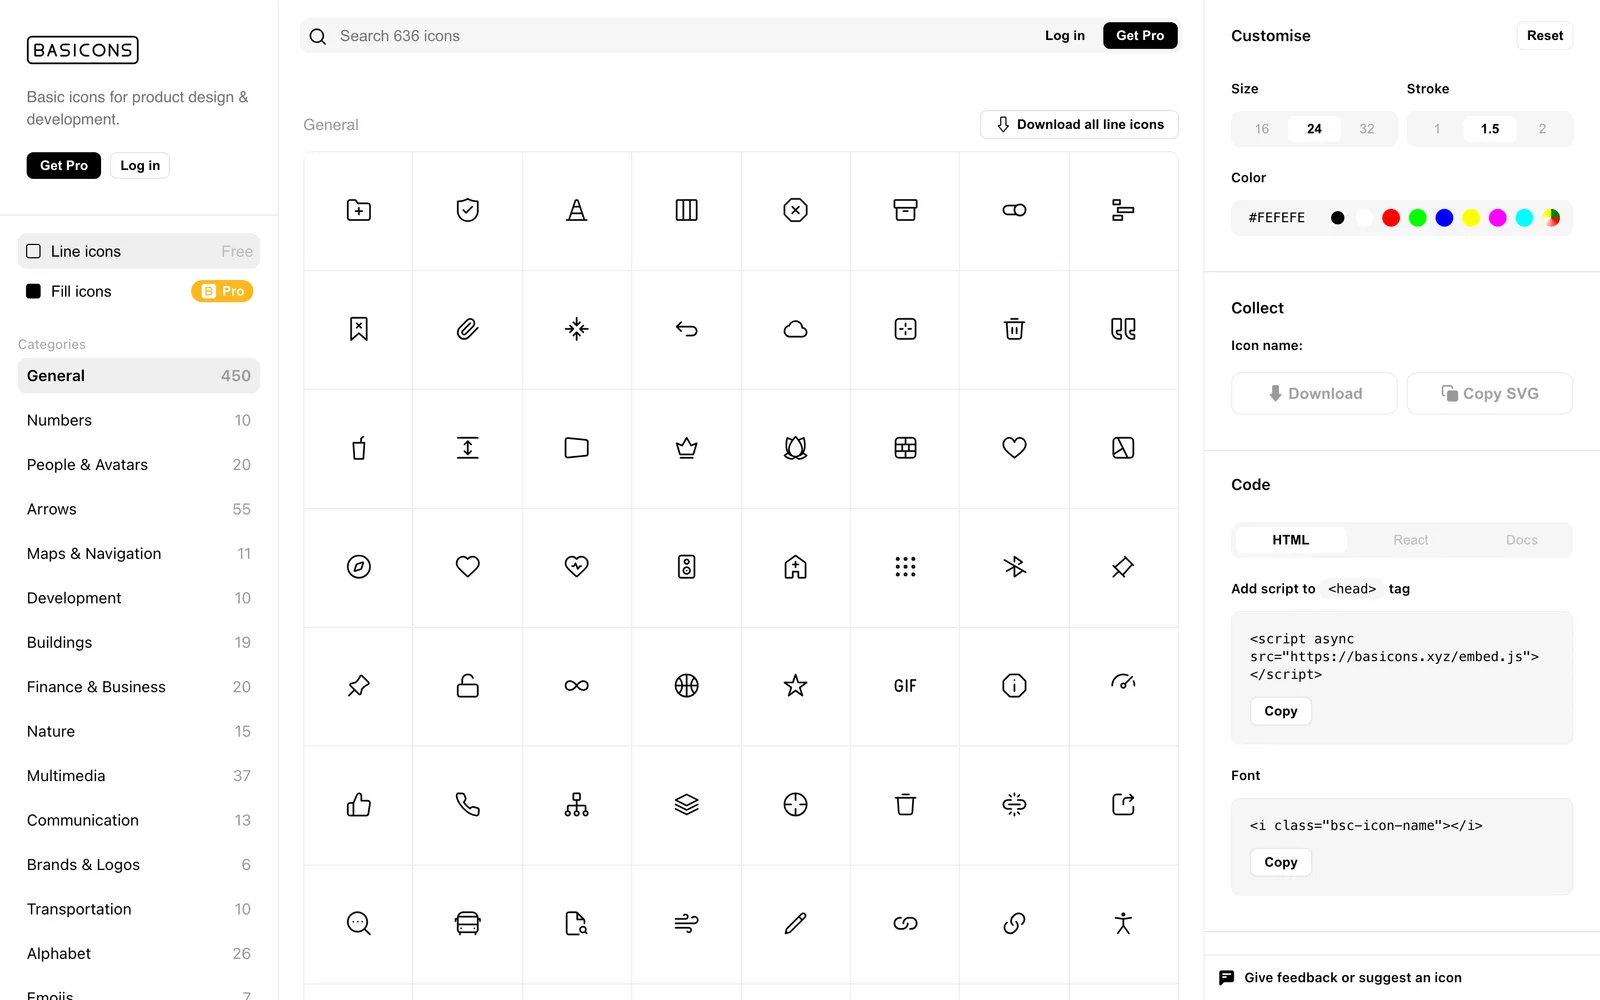Image resolution: width=1600 pixels, height=1000 pixels.
Task: Click Download all line icons button
Action: coord(1079,125)
